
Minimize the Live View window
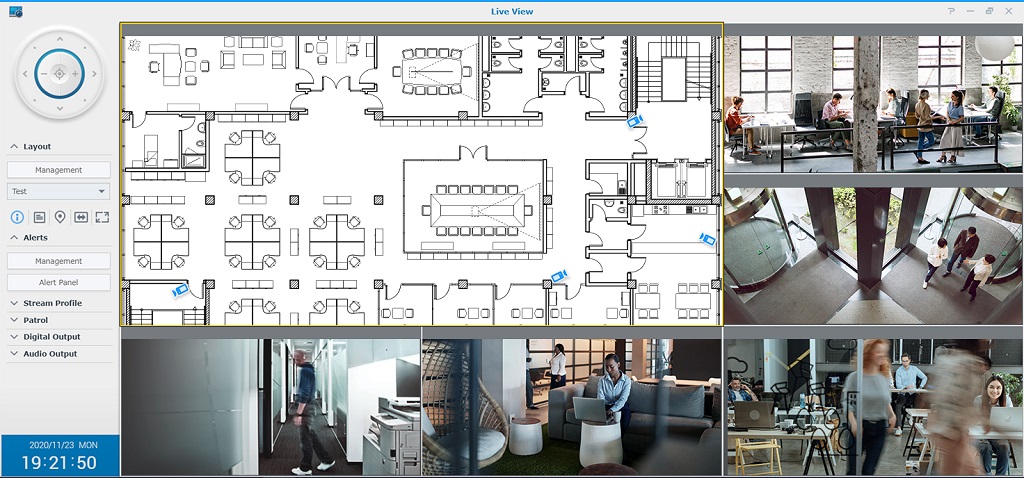(970, 11)
